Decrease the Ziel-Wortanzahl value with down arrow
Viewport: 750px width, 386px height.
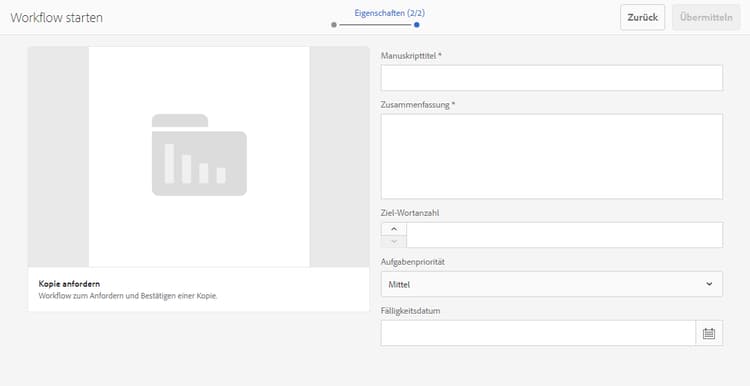coord(394,241)
